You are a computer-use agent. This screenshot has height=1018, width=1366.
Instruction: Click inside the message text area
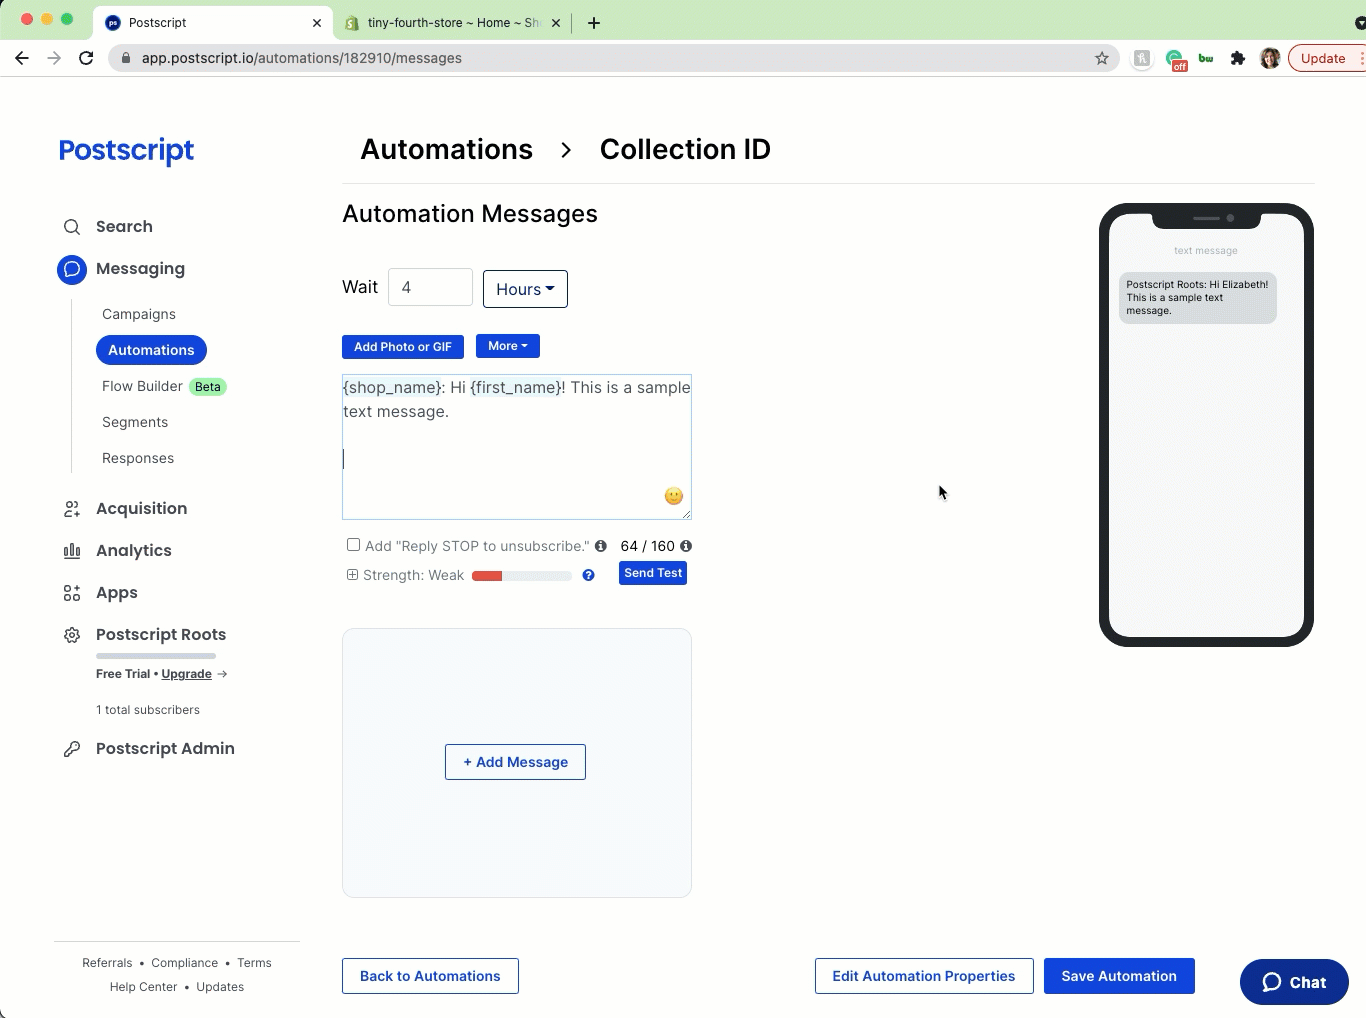[x=517, y=447]
